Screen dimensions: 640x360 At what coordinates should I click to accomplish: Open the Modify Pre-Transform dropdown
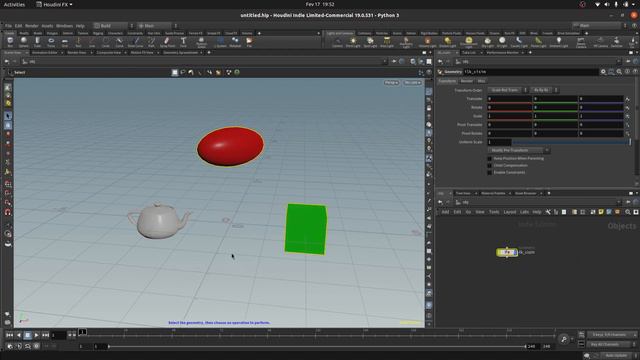click(519, 150)
